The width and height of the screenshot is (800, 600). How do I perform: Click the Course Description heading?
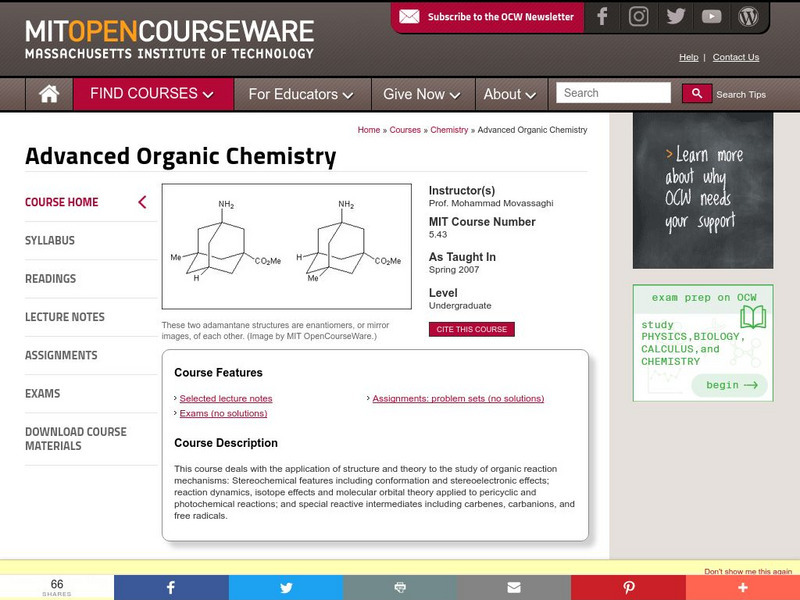[226, 443]
